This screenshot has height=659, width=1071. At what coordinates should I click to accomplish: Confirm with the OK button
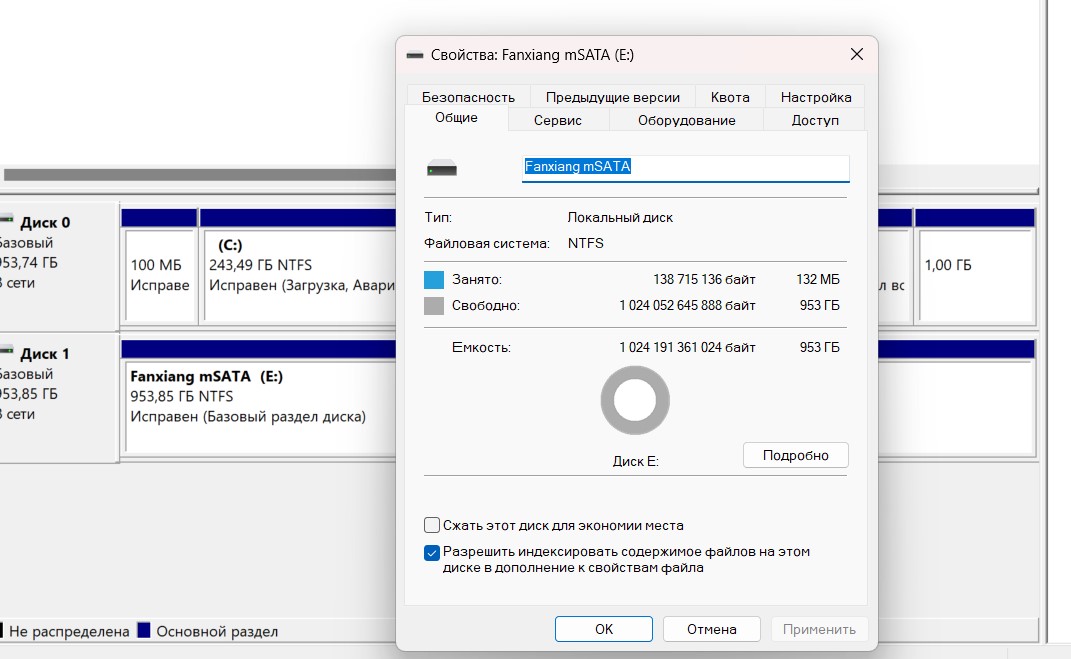(x=604, y=629)
